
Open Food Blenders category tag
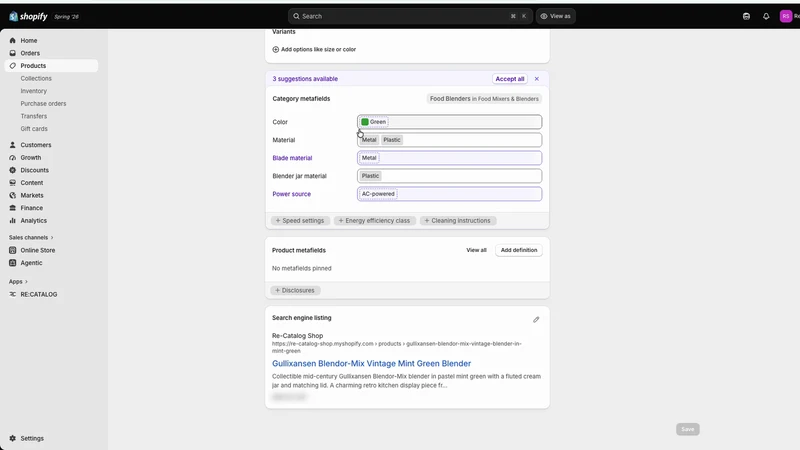[484, 99]
